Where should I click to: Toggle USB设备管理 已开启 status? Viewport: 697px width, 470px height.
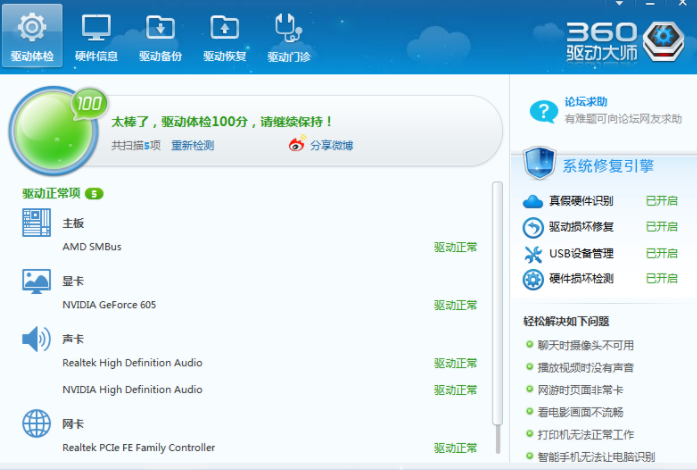click(661, 253)
